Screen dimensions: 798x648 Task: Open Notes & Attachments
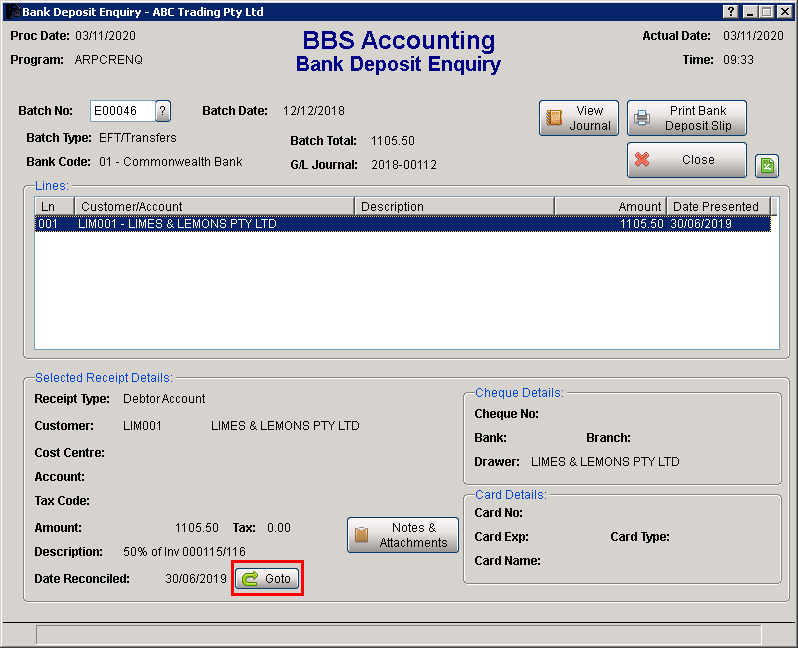pos(403,535)
